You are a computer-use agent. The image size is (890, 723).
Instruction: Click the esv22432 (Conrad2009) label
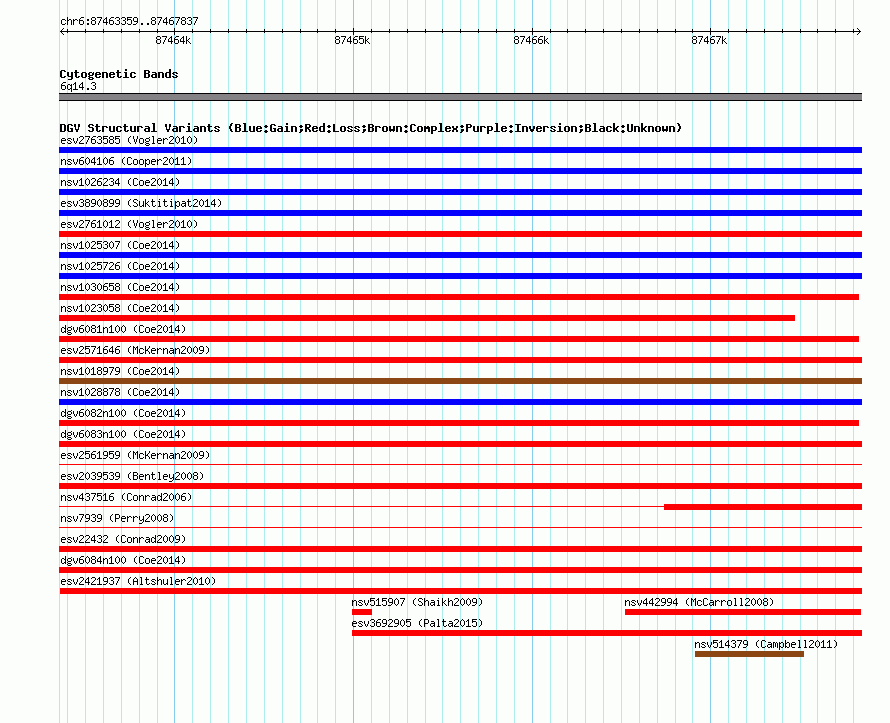coord(123,539)
